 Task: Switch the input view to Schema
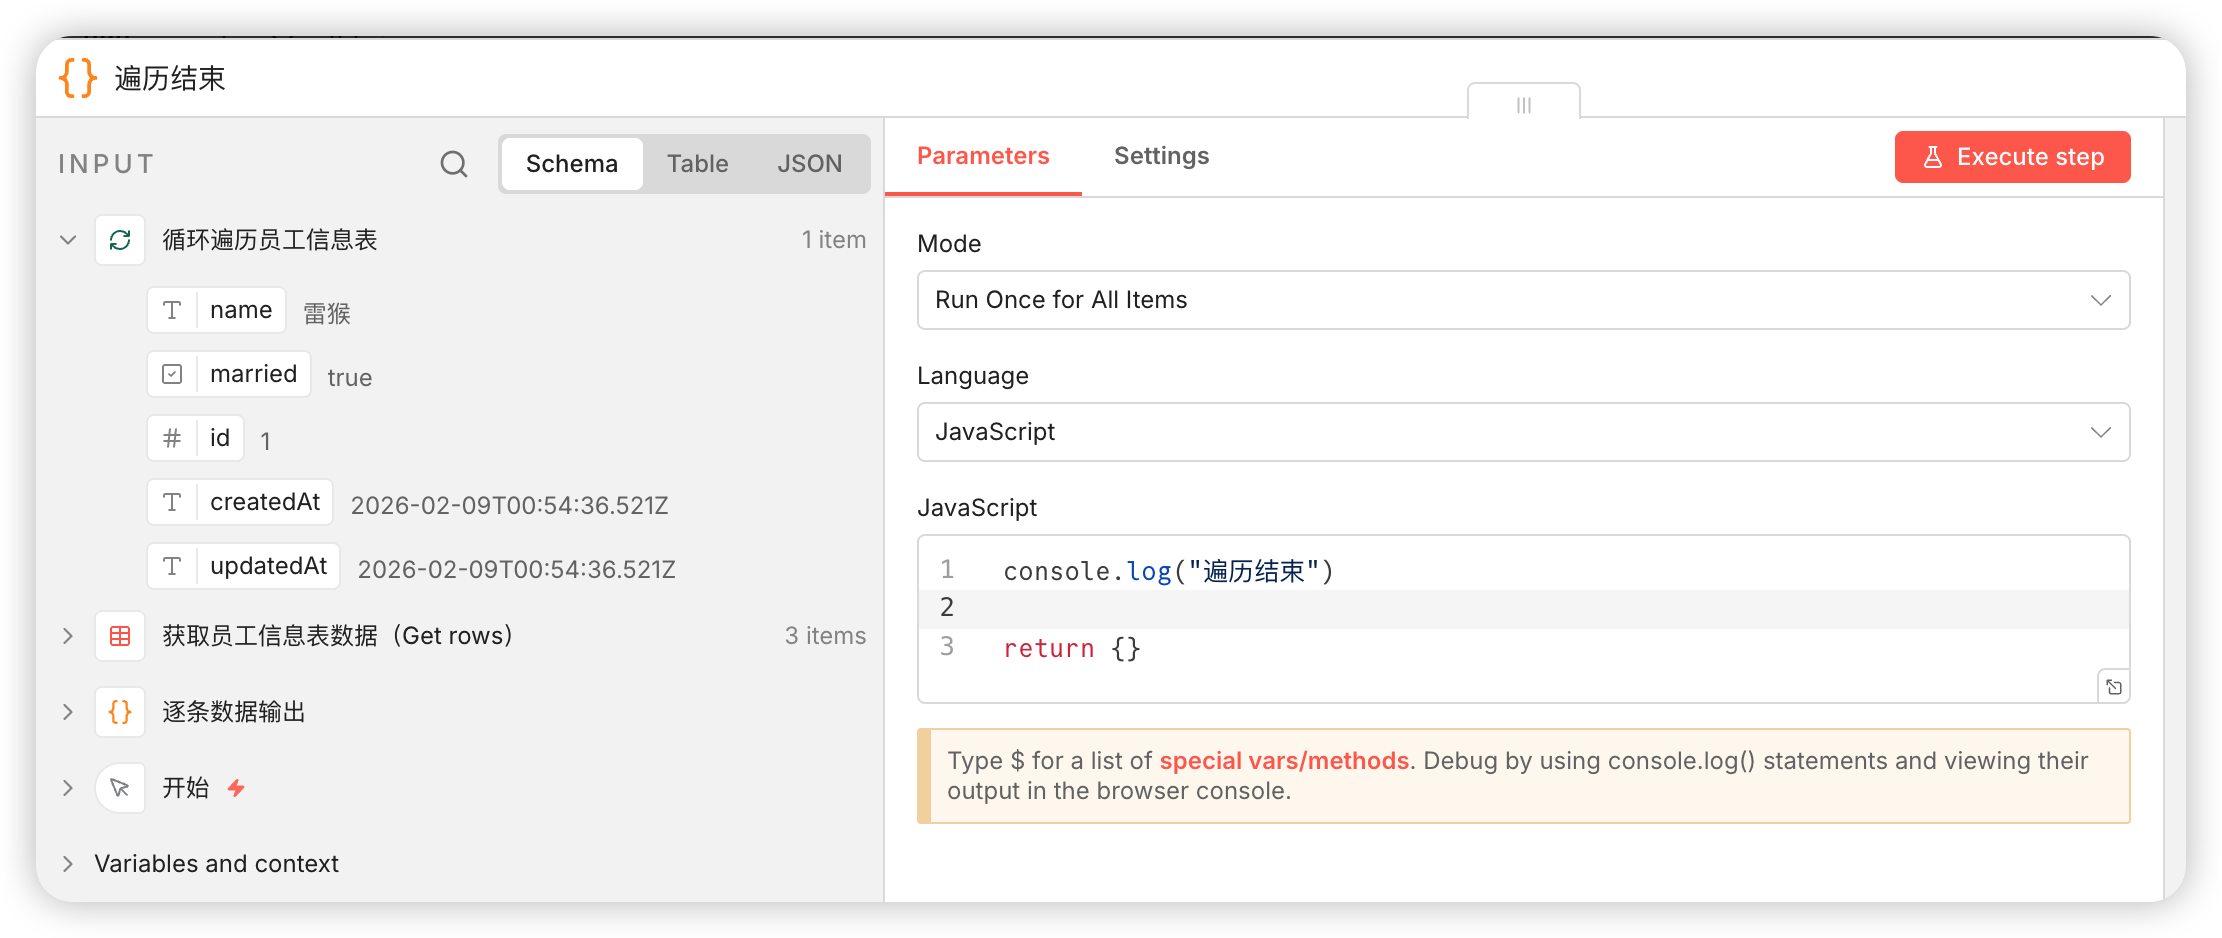click(572, 164)
